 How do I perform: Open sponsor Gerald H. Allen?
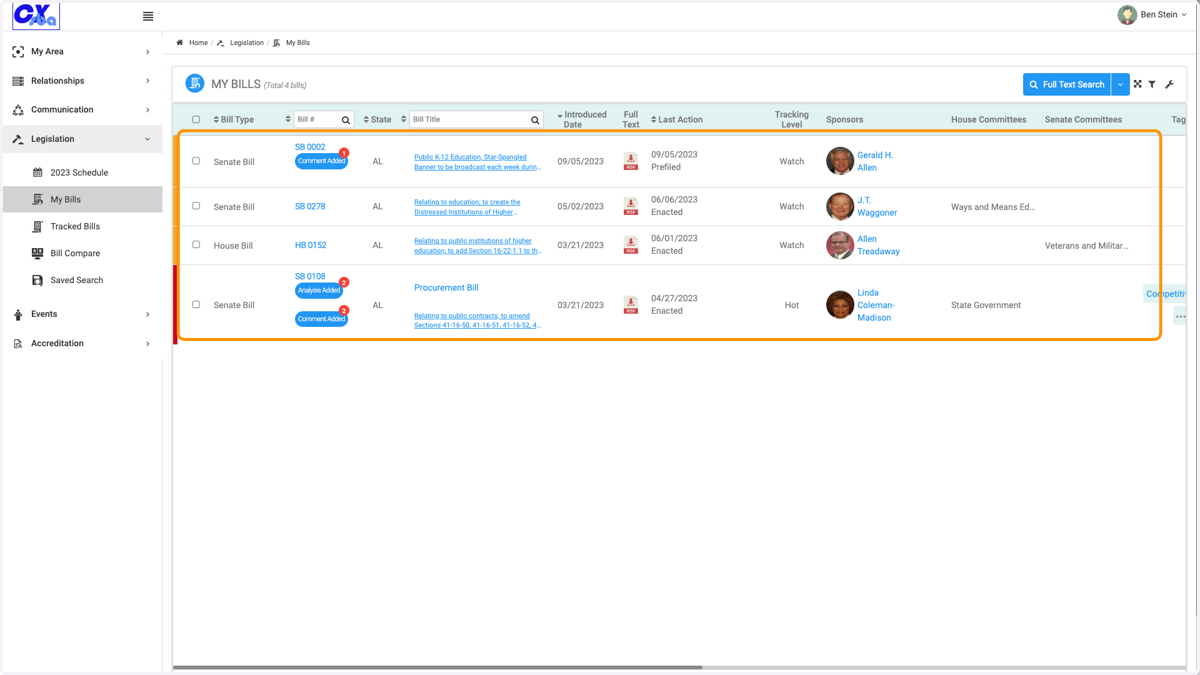pyautogui.click(x=875, y=161)
